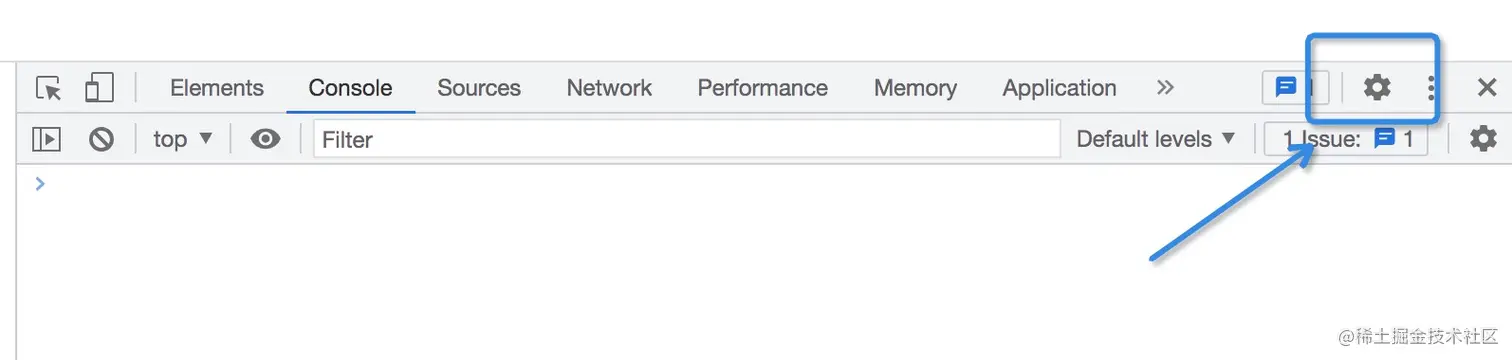Create live expression with the eye icon

tap(265, 139)
